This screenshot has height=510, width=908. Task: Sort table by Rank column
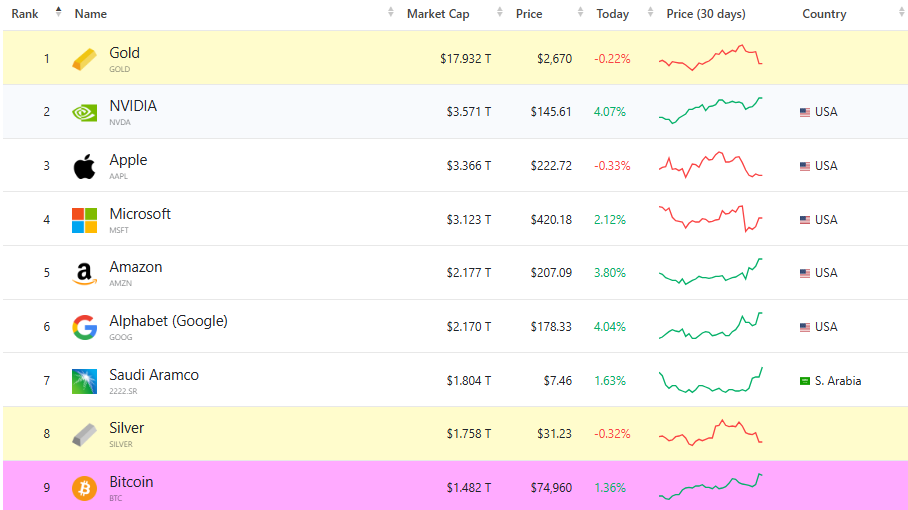coord(26,14)
